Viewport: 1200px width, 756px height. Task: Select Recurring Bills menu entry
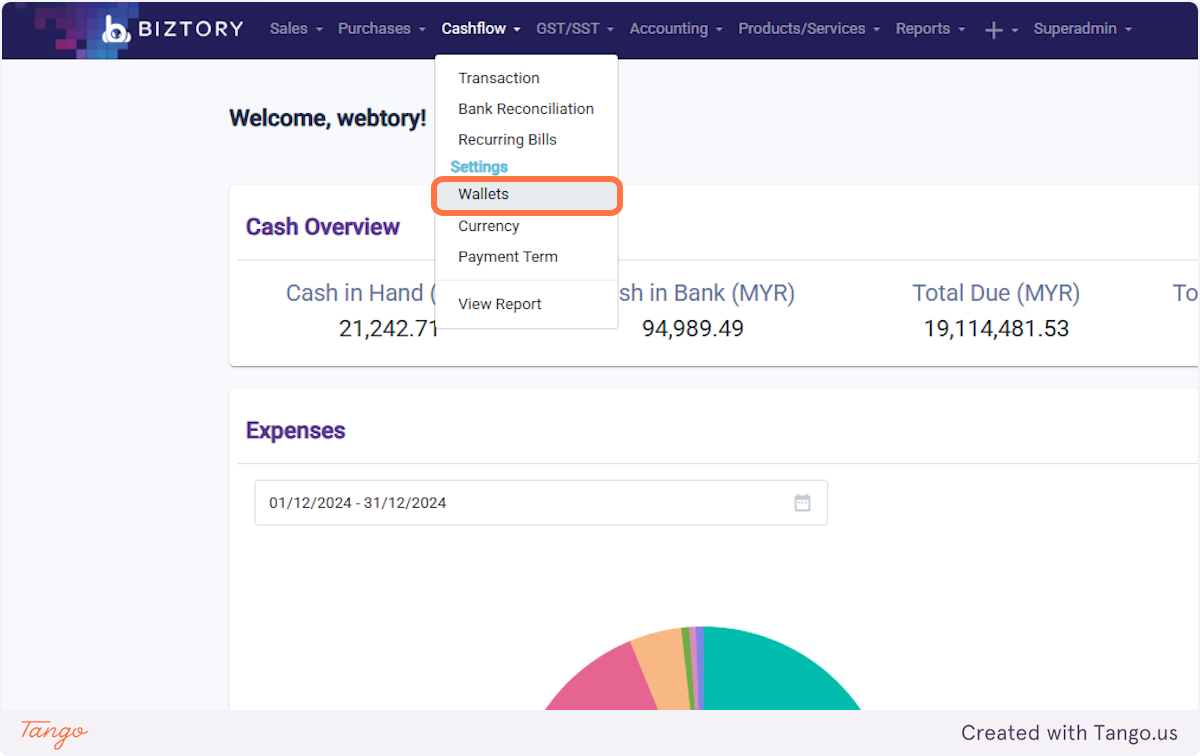tap(526, 140)
